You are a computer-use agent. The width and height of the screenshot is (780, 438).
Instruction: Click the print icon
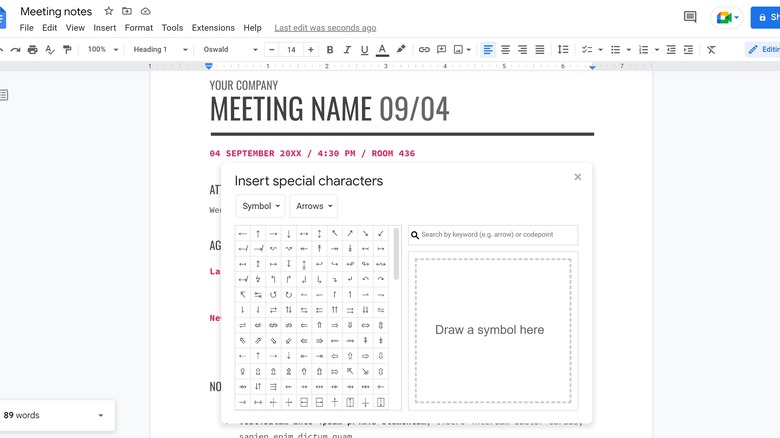pyautogui.click(x=33, y=49)
